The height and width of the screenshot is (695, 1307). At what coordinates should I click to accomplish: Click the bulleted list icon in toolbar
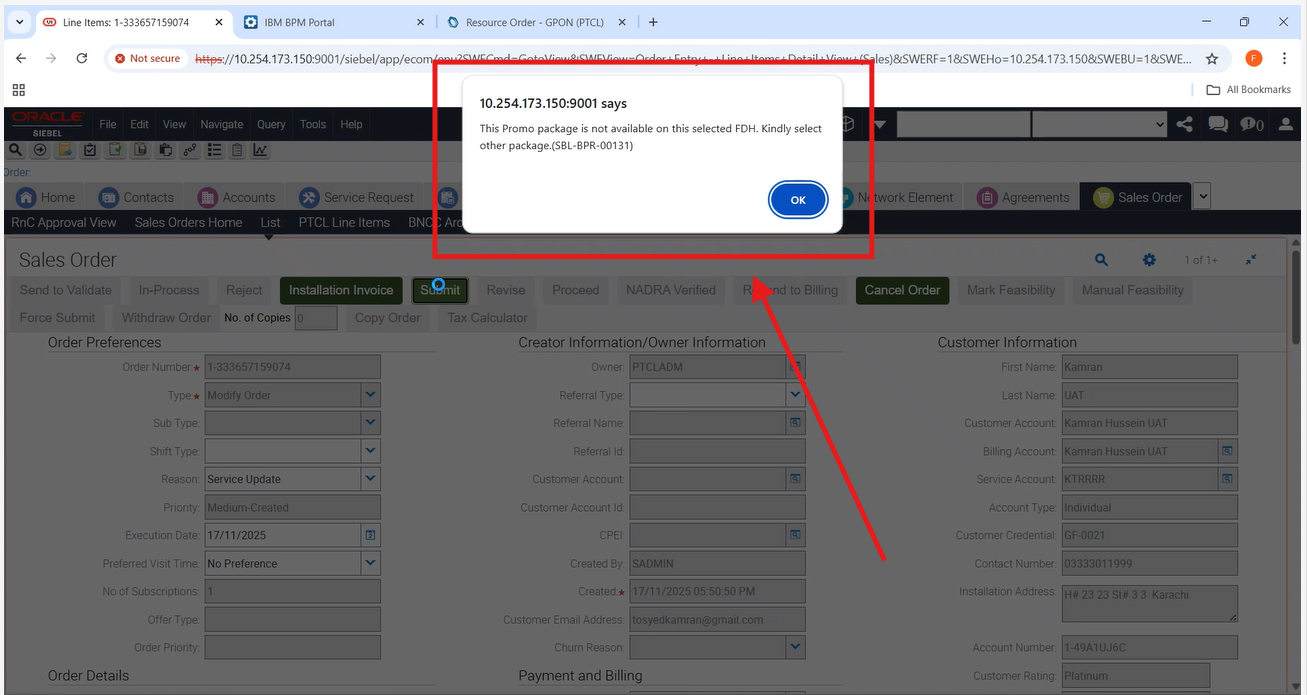click(214, 150)
